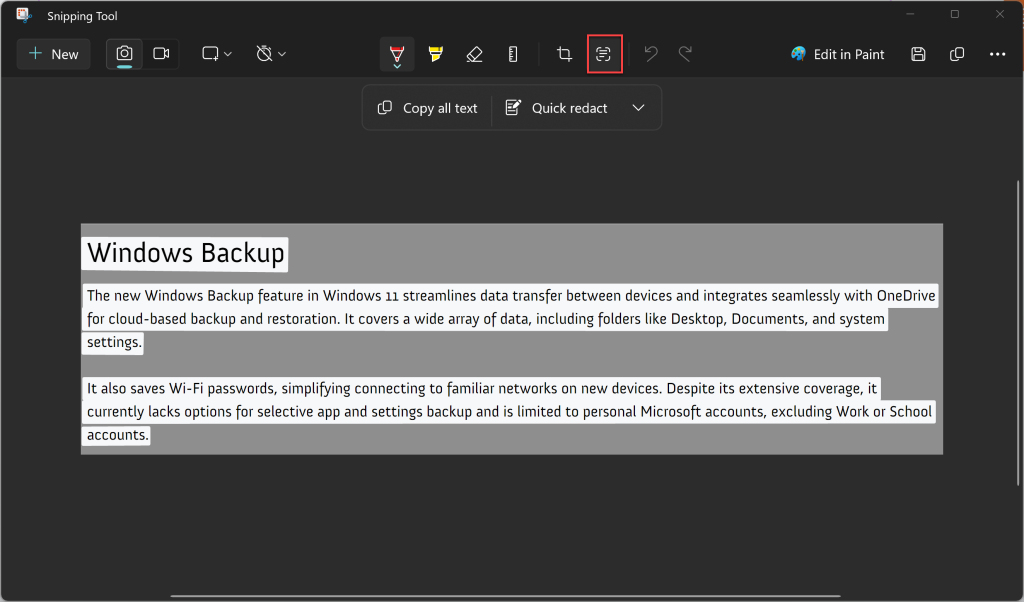Image resolution: width=1024 pixels, height=602 pixels.
Task: Switch to Record (video) mode
Action: pyautogui.click(x=161, y=54)
